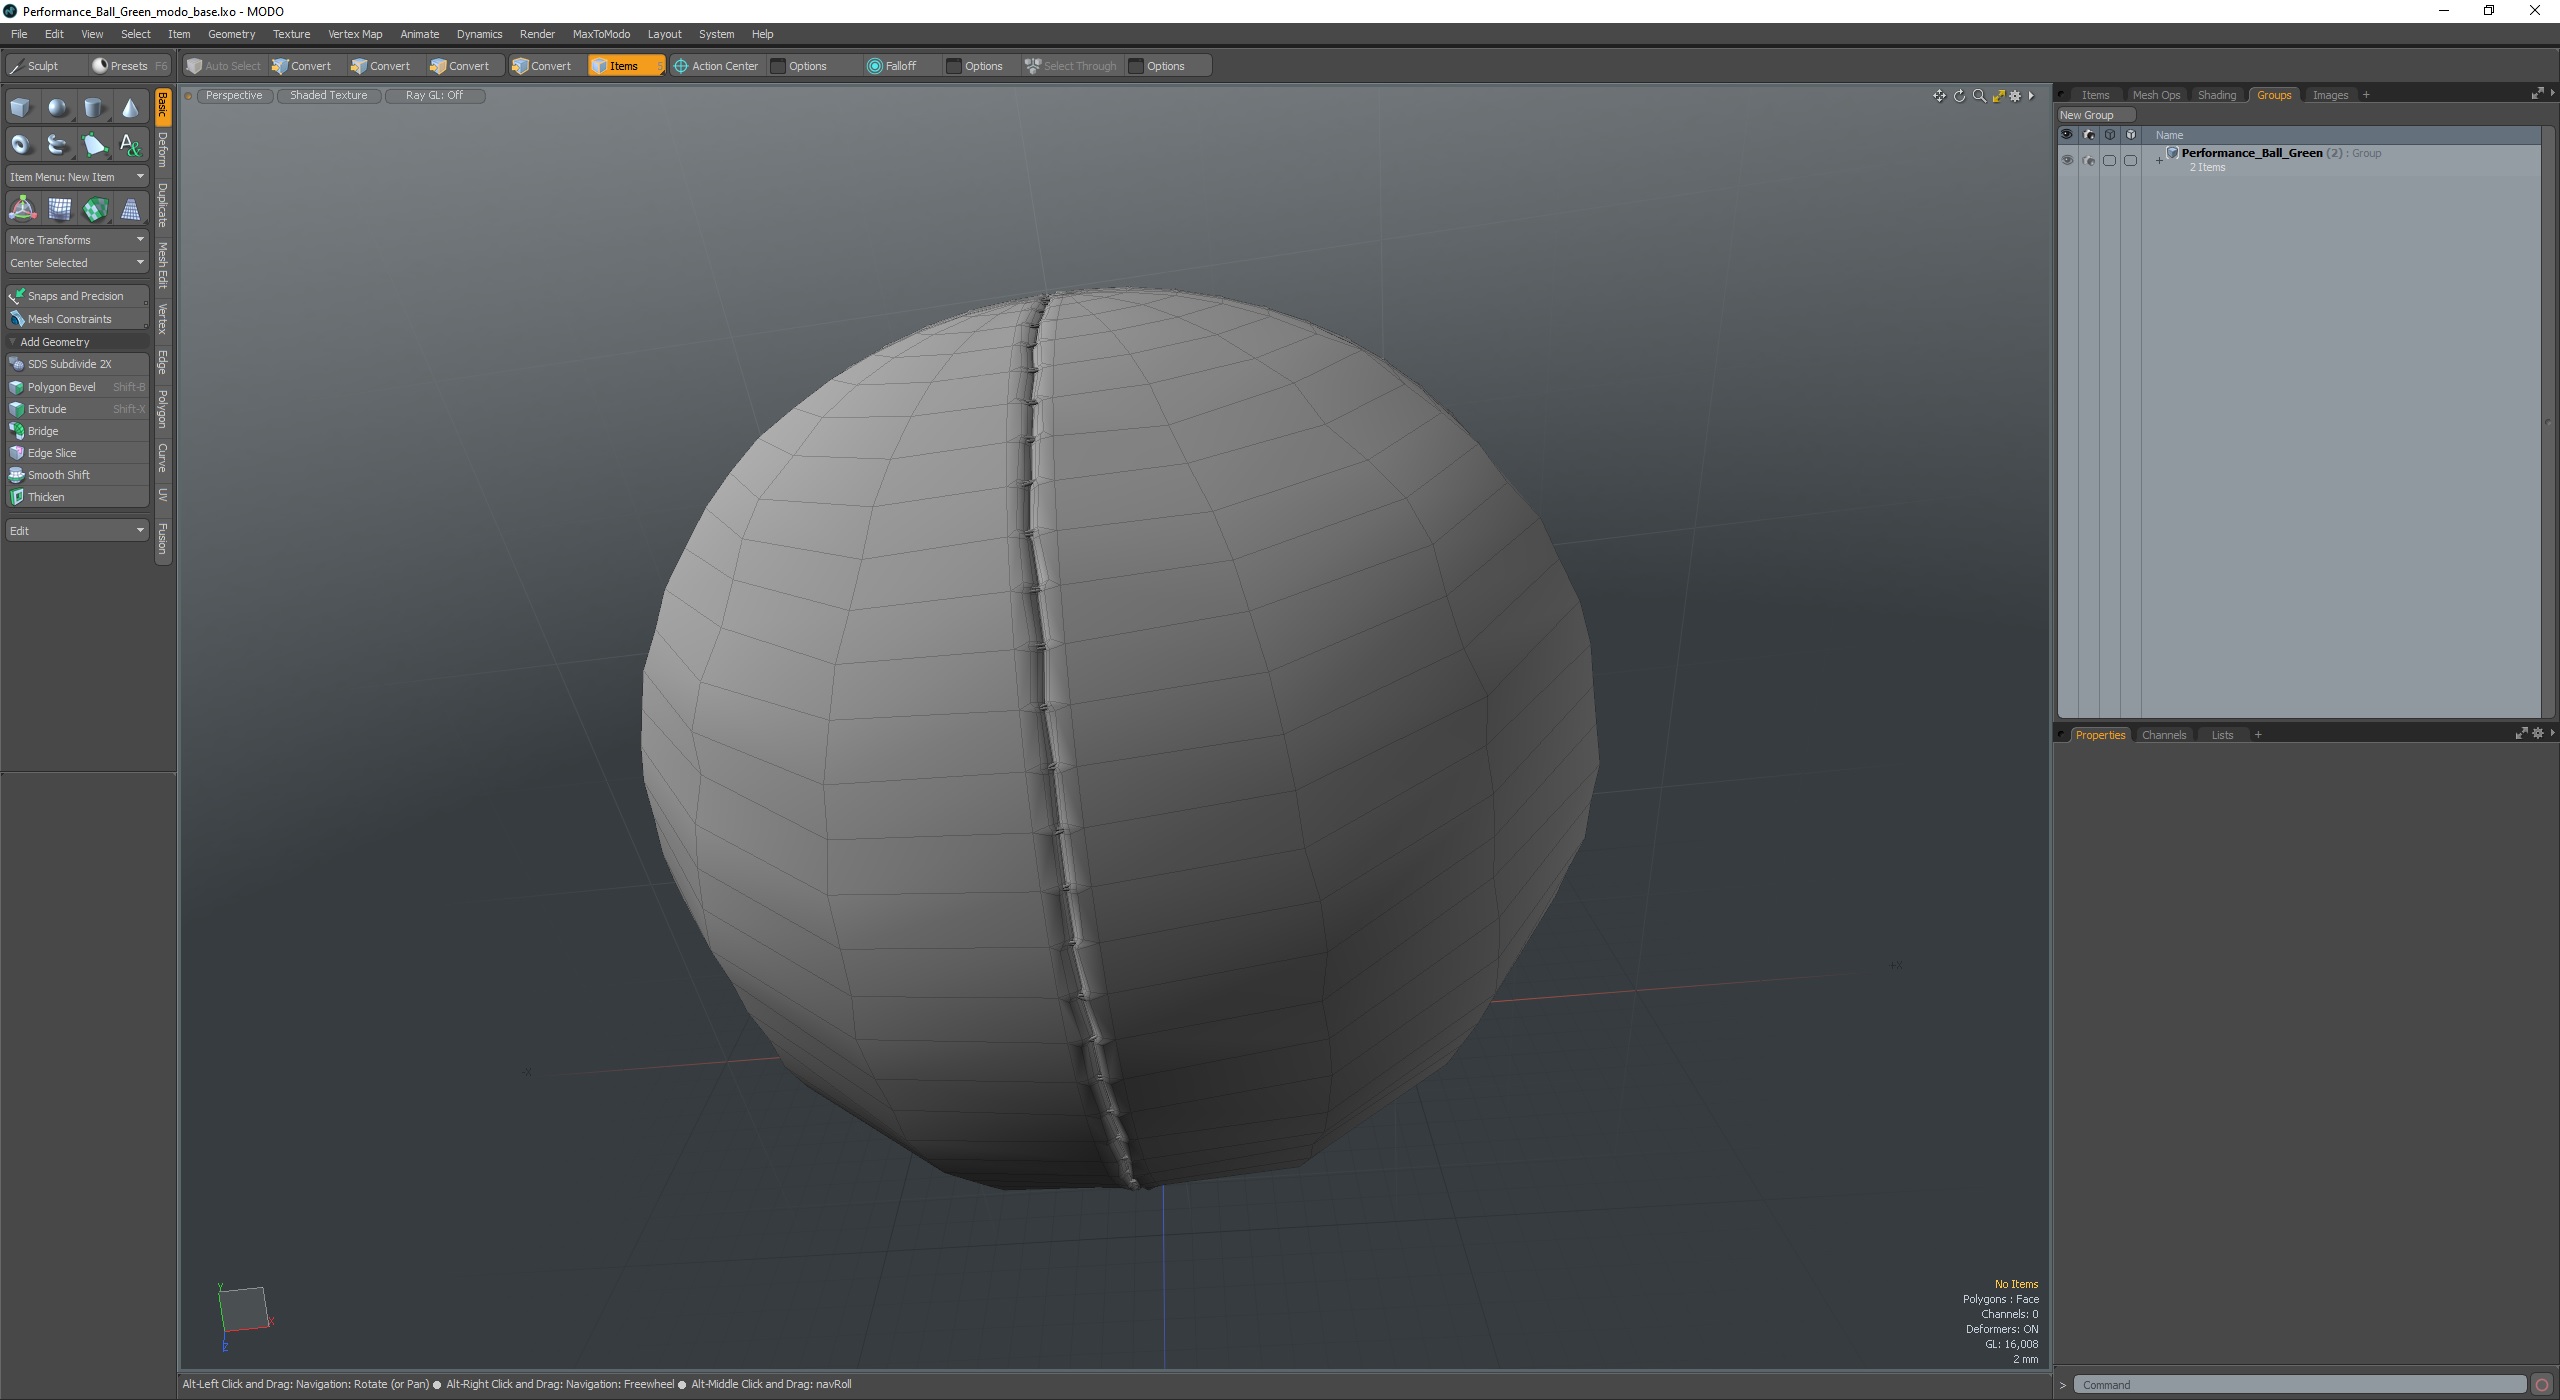2560x1400 pixels.
Task: Click viewport rotate icon
Action: (x=1959, y=96)
